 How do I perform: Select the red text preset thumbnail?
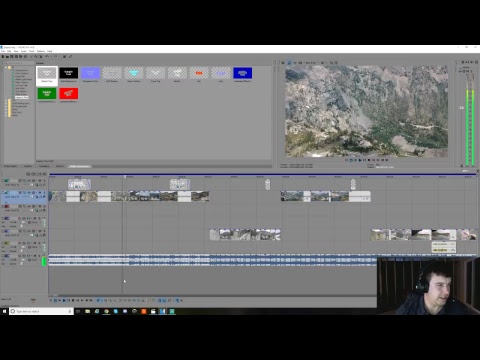pyautogui.click(x=199, y=73)
